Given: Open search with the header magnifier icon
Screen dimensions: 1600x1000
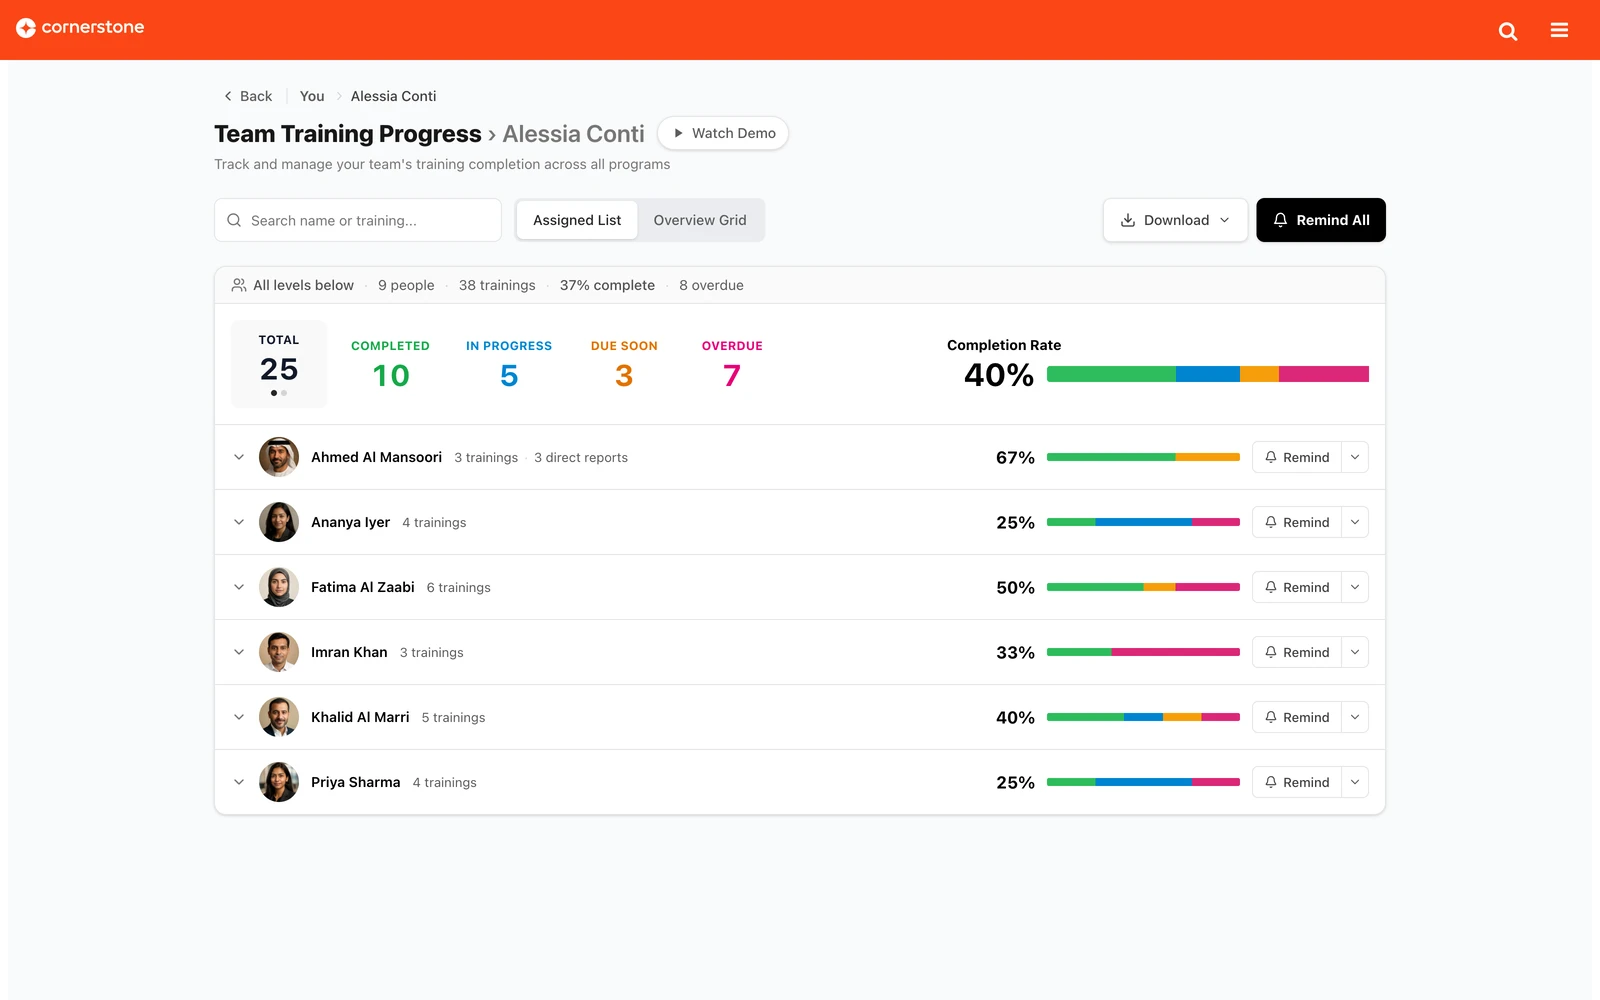Looking at the screenshot, I should 1508,31.
